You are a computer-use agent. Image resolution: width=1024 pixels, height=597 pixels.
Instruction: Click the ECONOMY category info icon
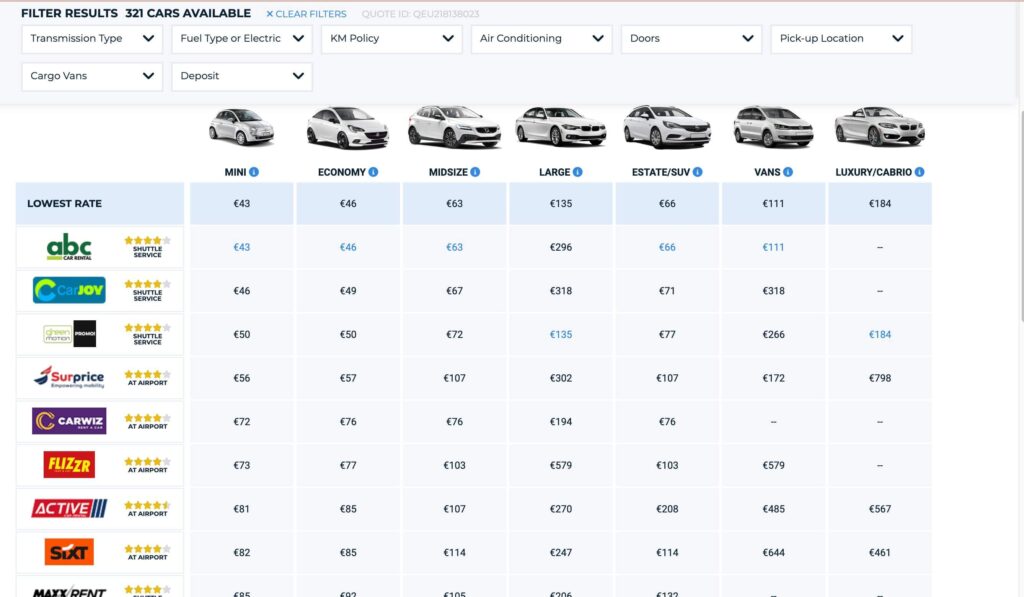373,172
